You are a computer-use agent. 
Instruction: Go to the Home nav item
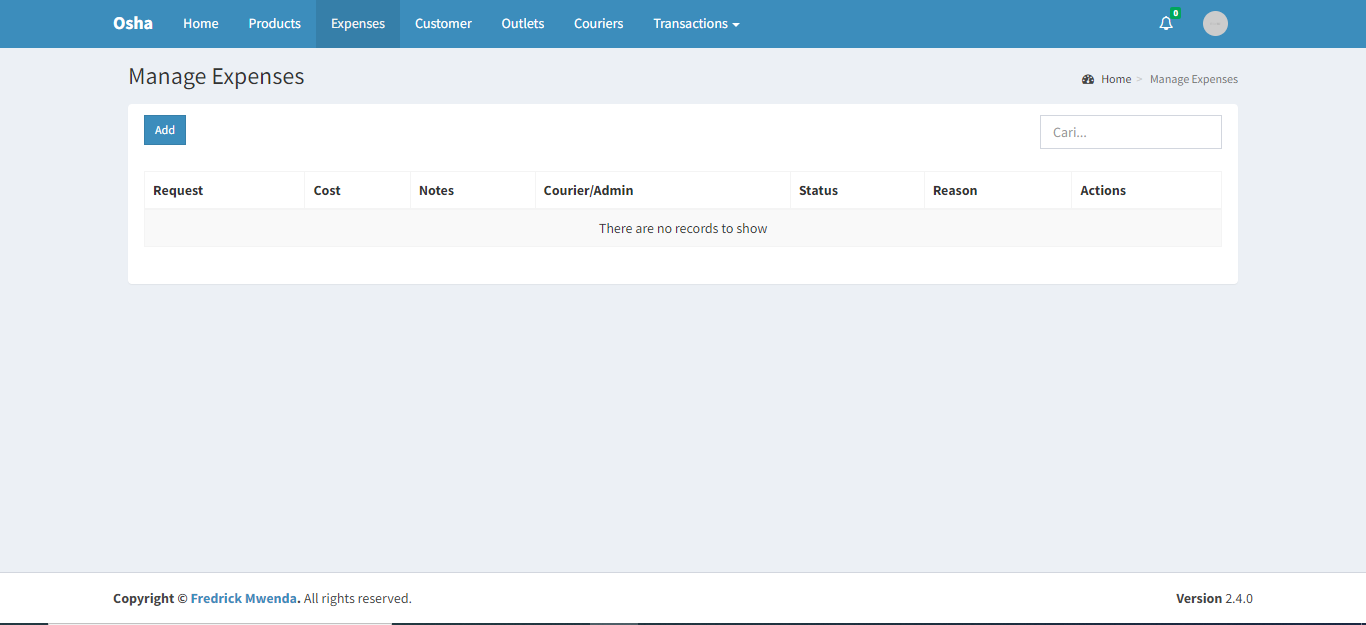pos(200,24)
